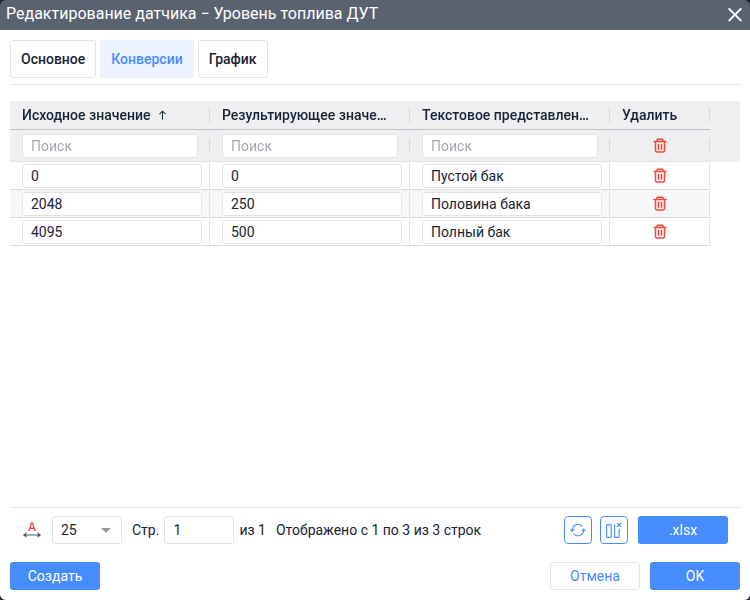Image resolution: width=750 pixels, height=600 pixels.
Task: Open the График tab
Action: click(x=233, y=59)
